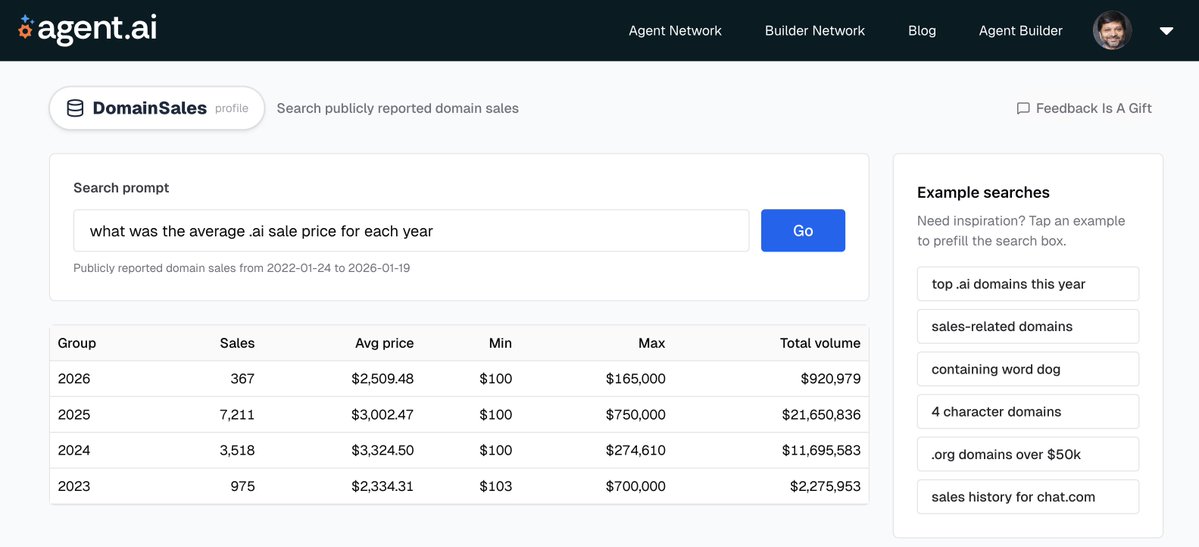Click the feedback speech bubble icon

click(1023, 109)
